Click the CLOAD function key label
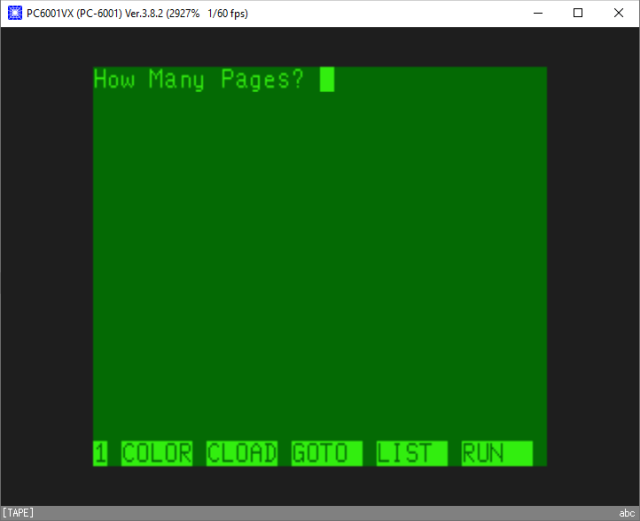 [242, 453]
